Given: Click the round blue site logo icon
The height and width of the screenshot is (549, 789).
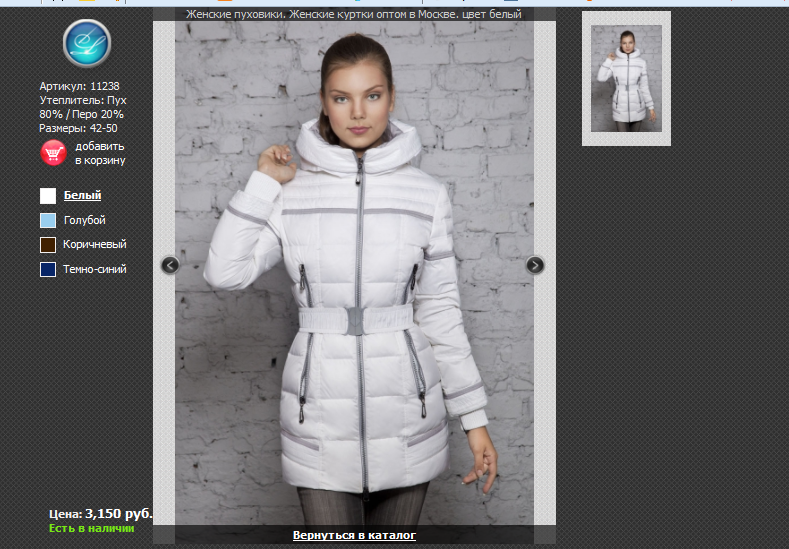Looking at the screenshot, I should pos(86,43).
